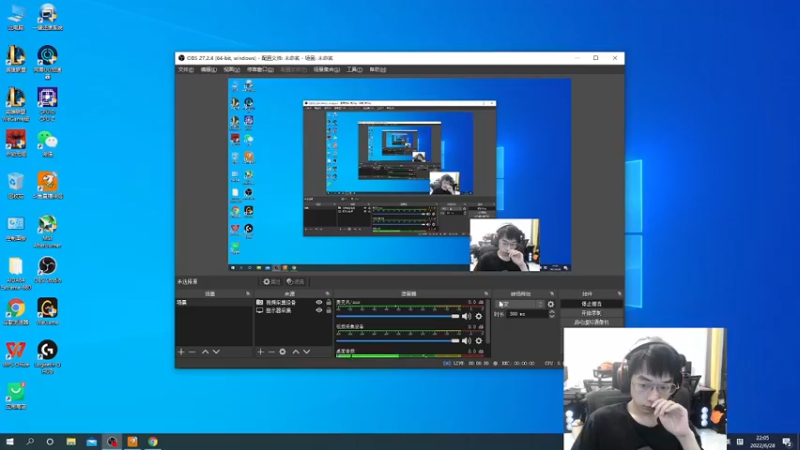This screenshot has height=450, width=800.
Task: Click OBS icon in the taskbar
Action: pos(112,442)
